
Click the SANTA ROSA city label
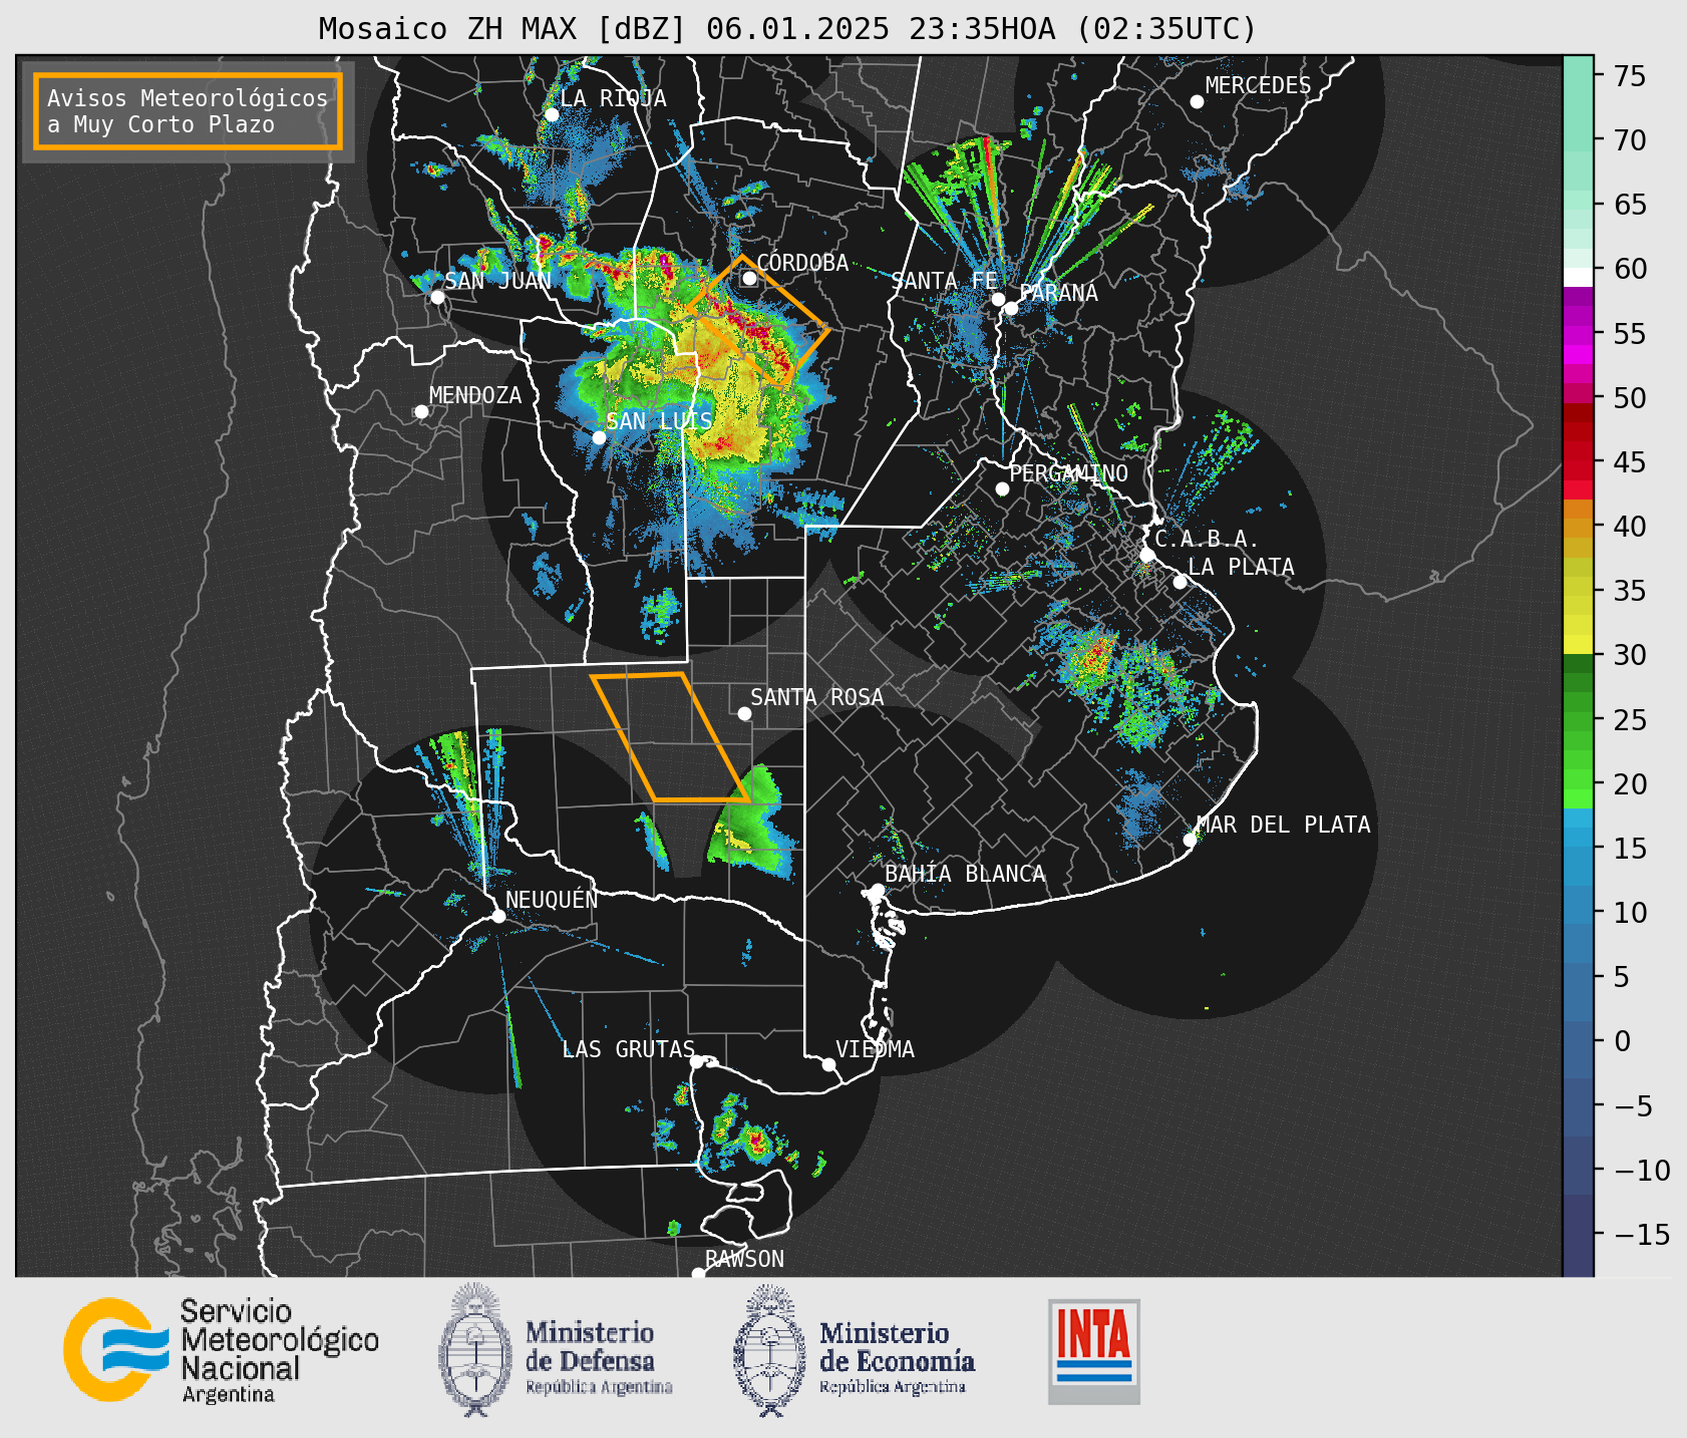pos(817,697)
